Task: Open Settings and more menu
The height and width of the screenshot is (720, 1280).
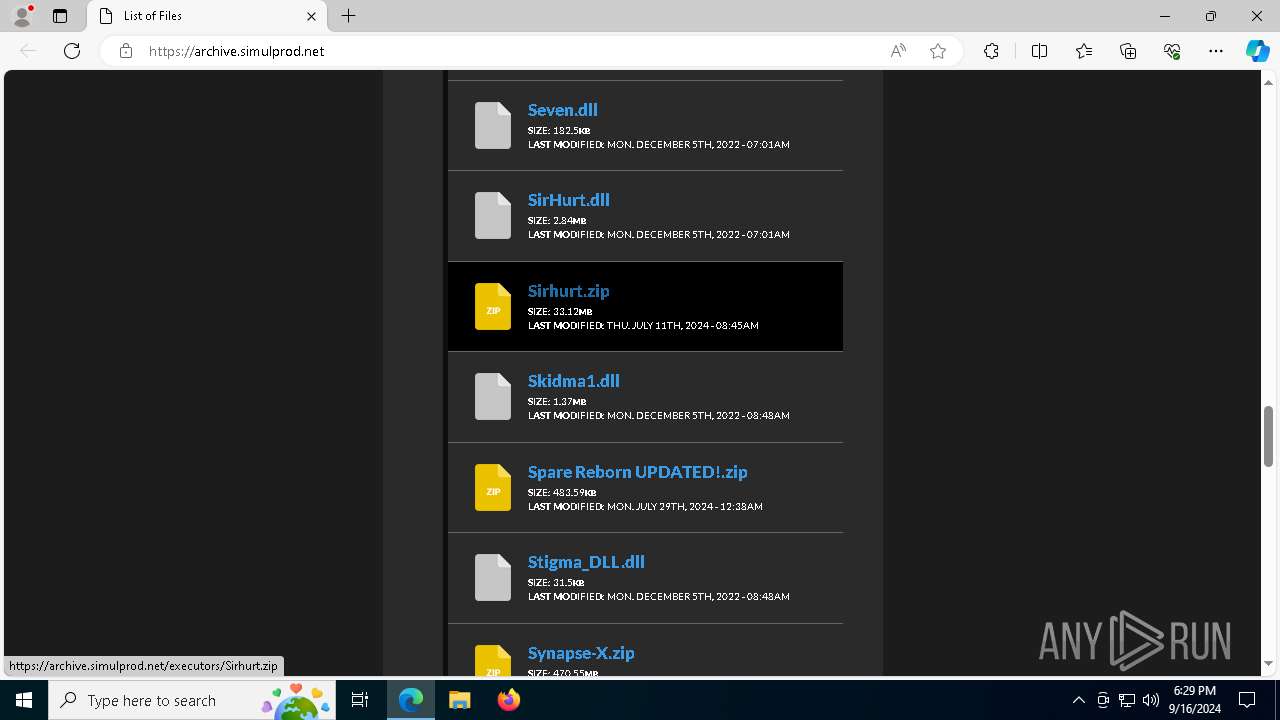Action: [x=1216, y=51]
